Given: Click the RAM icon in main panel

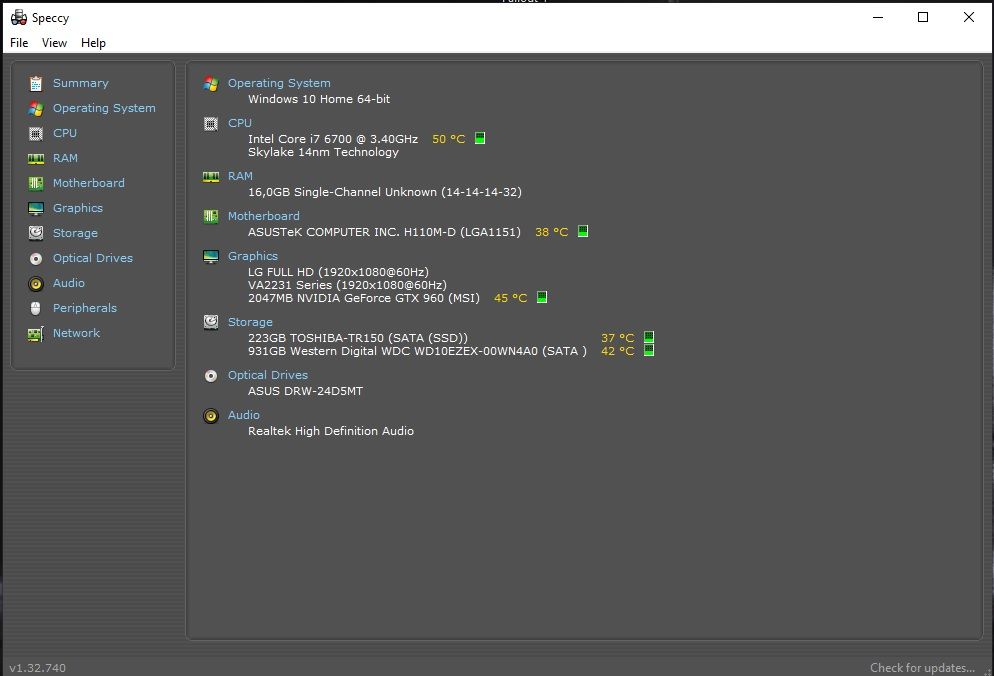Looking at the screenshot, I should (x=211, y=176).
